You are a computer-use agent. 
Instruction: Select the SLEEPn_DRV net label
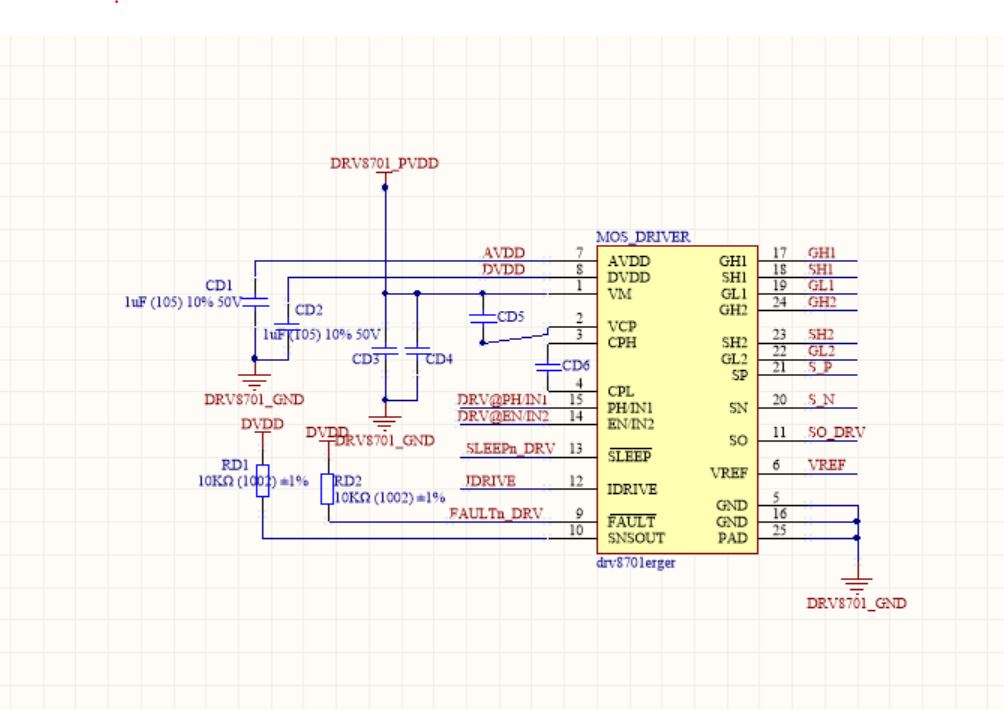[x=510, y=449]
